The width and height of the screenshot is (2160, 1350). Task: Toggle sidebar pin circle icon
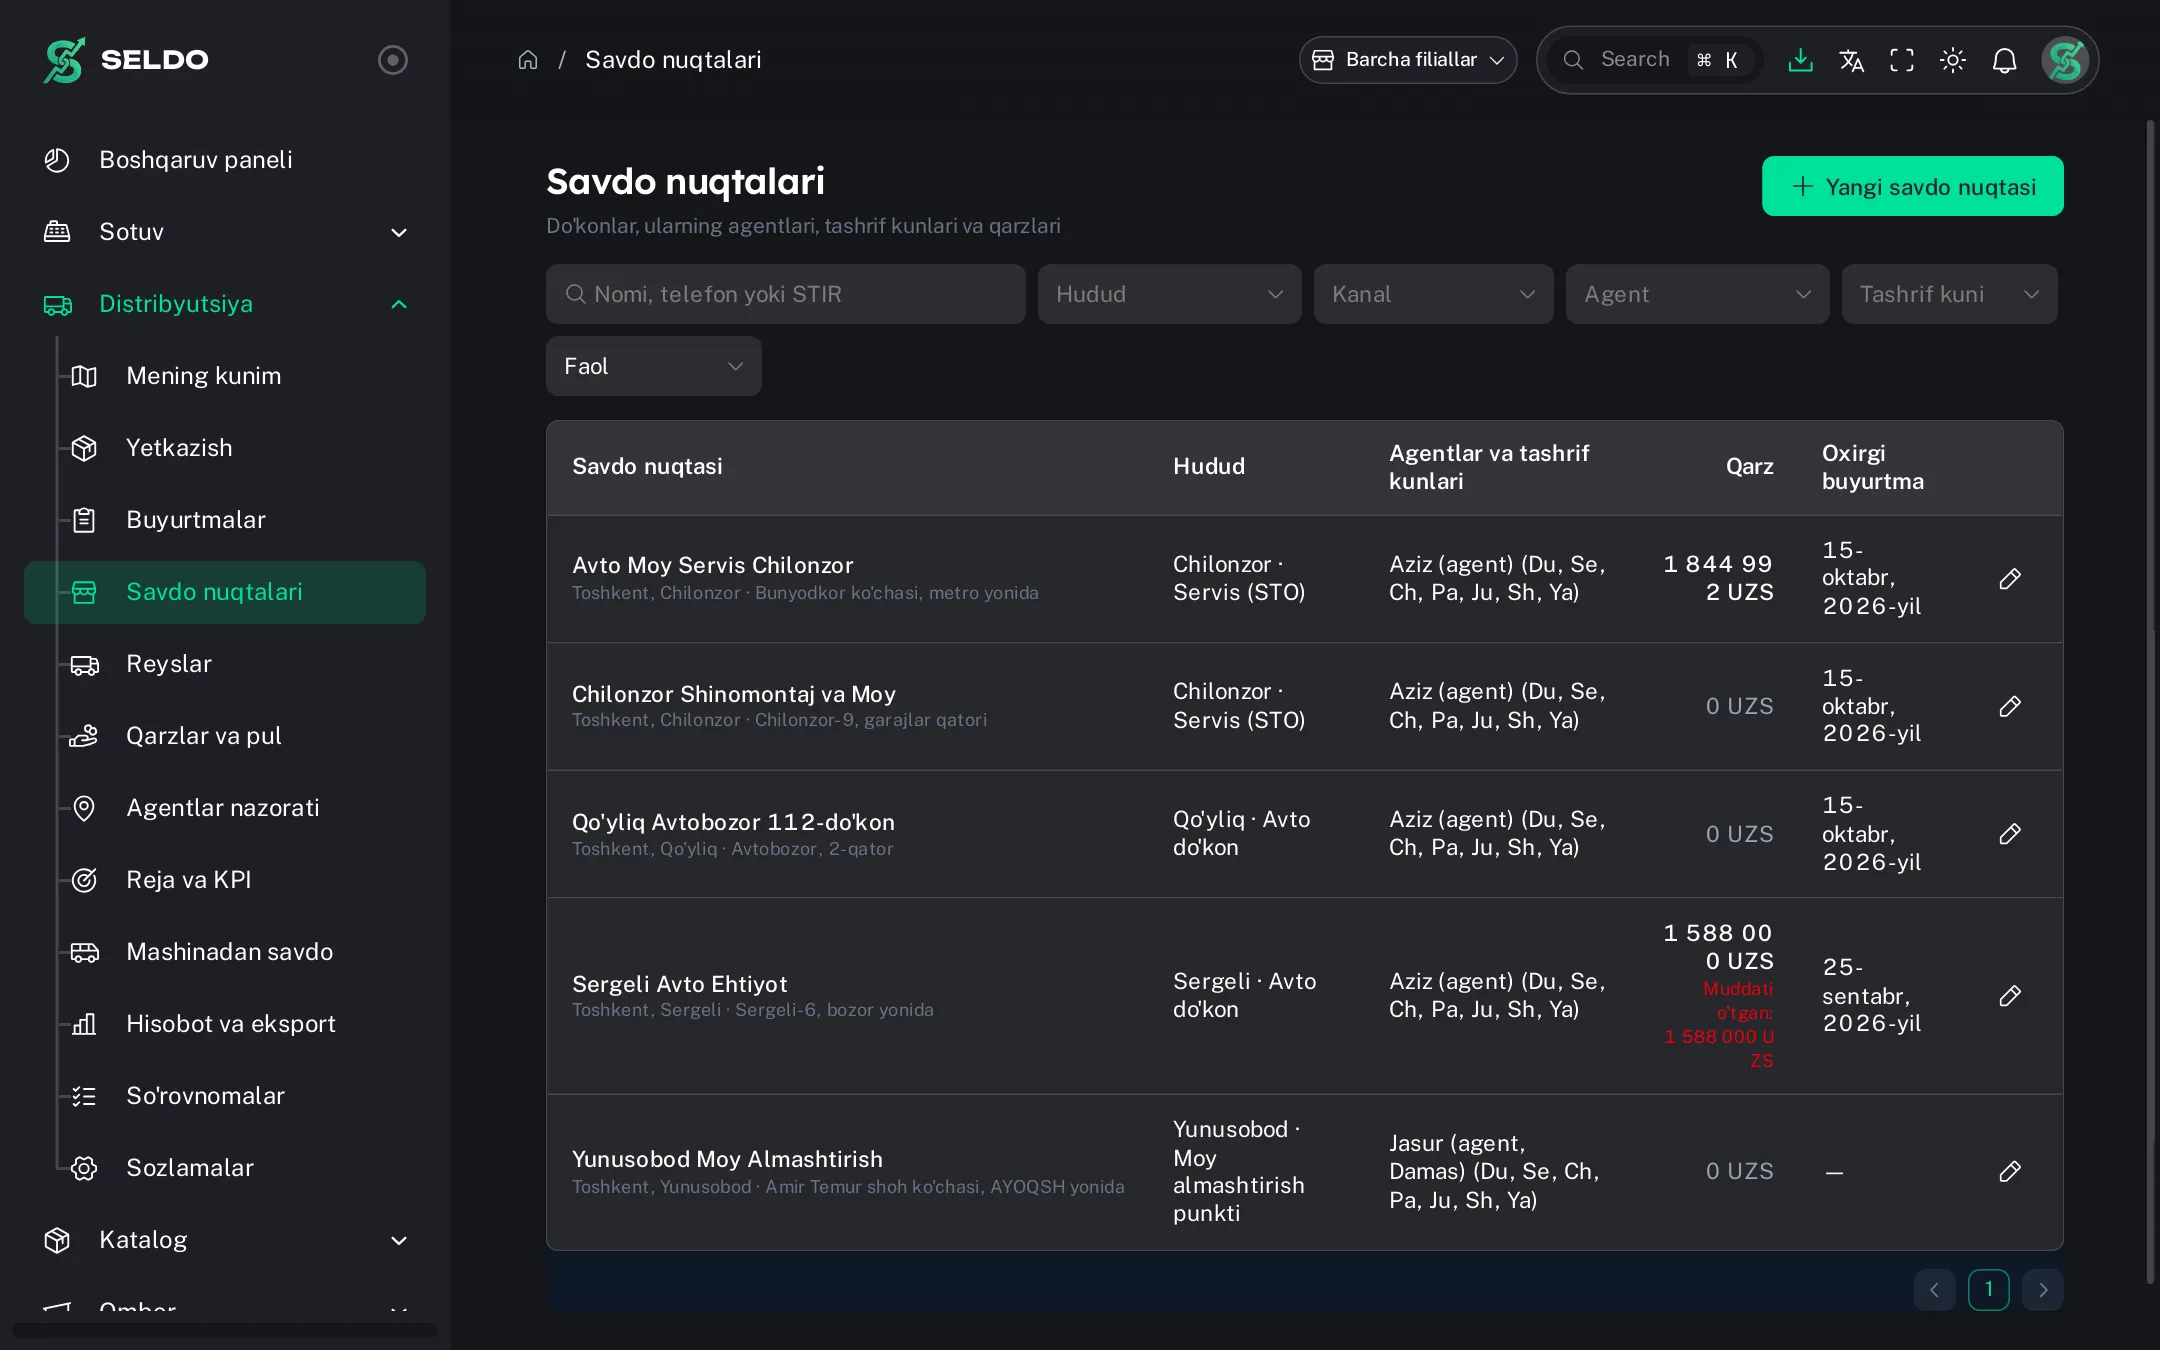pos(393,60)
